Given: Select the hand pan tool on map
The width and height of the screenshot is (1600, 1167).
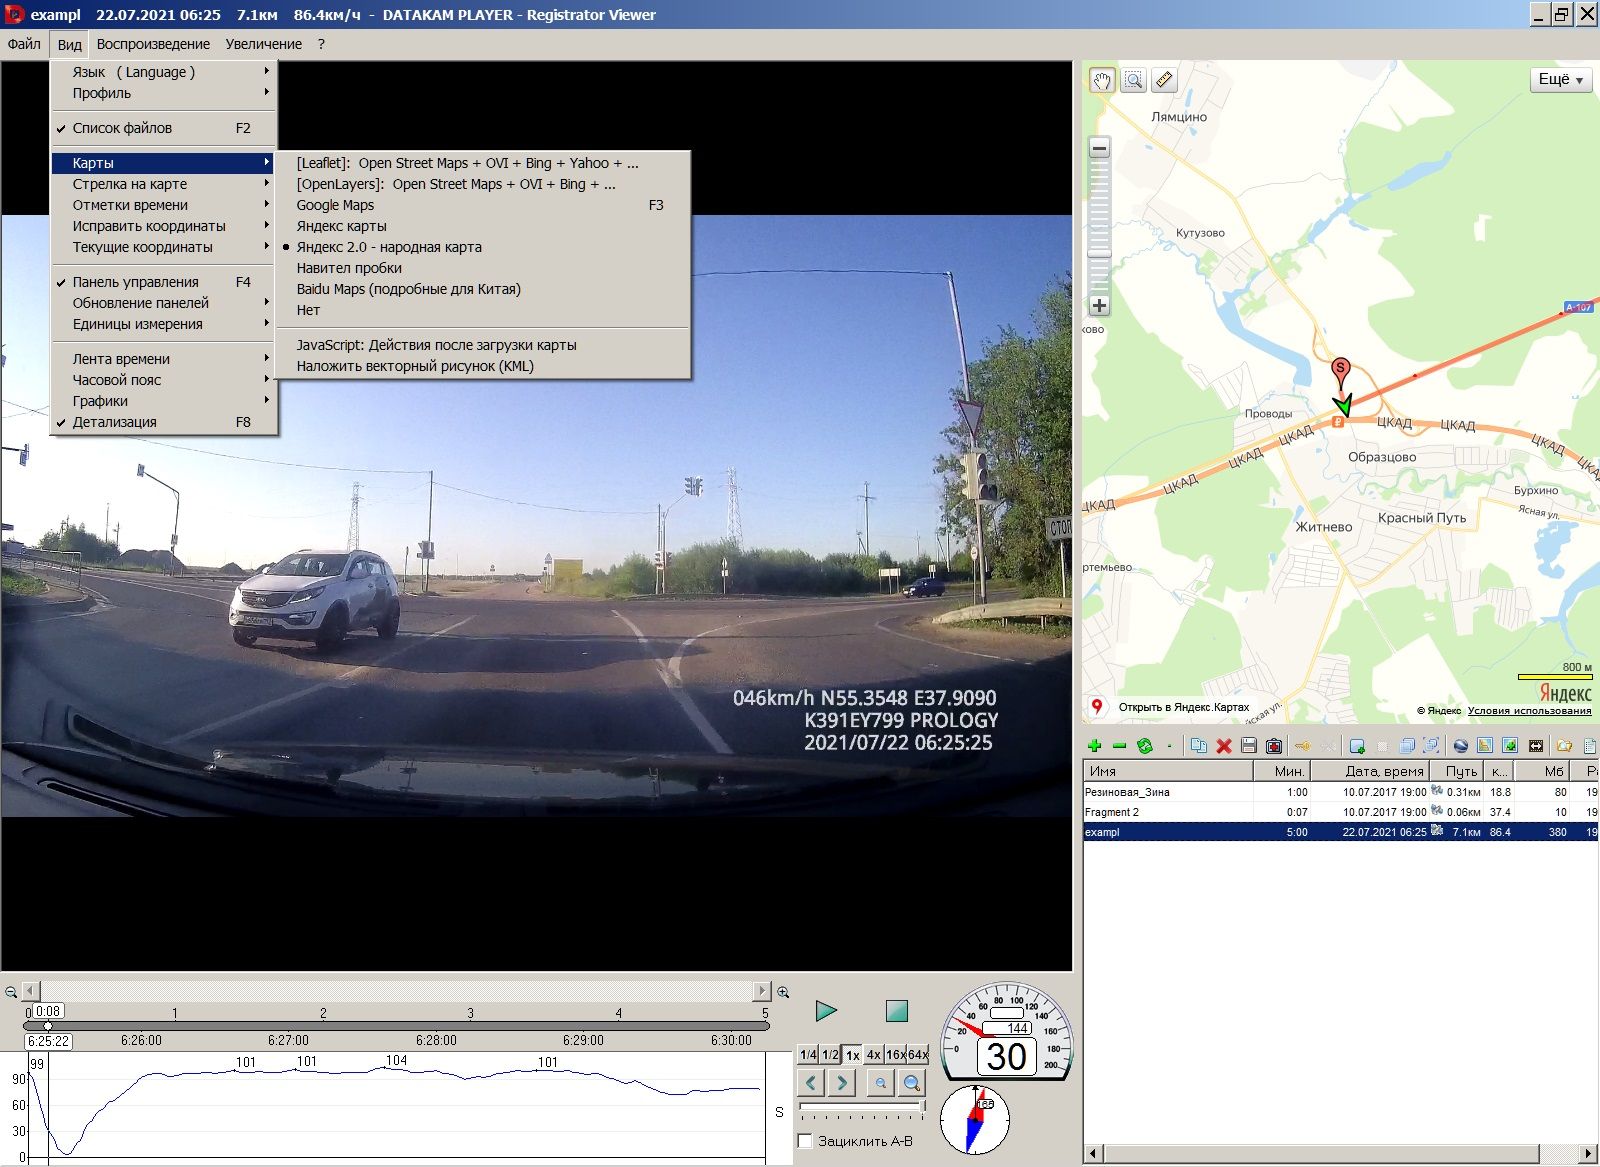Looking at the screenshot, I should point(1101,80).
